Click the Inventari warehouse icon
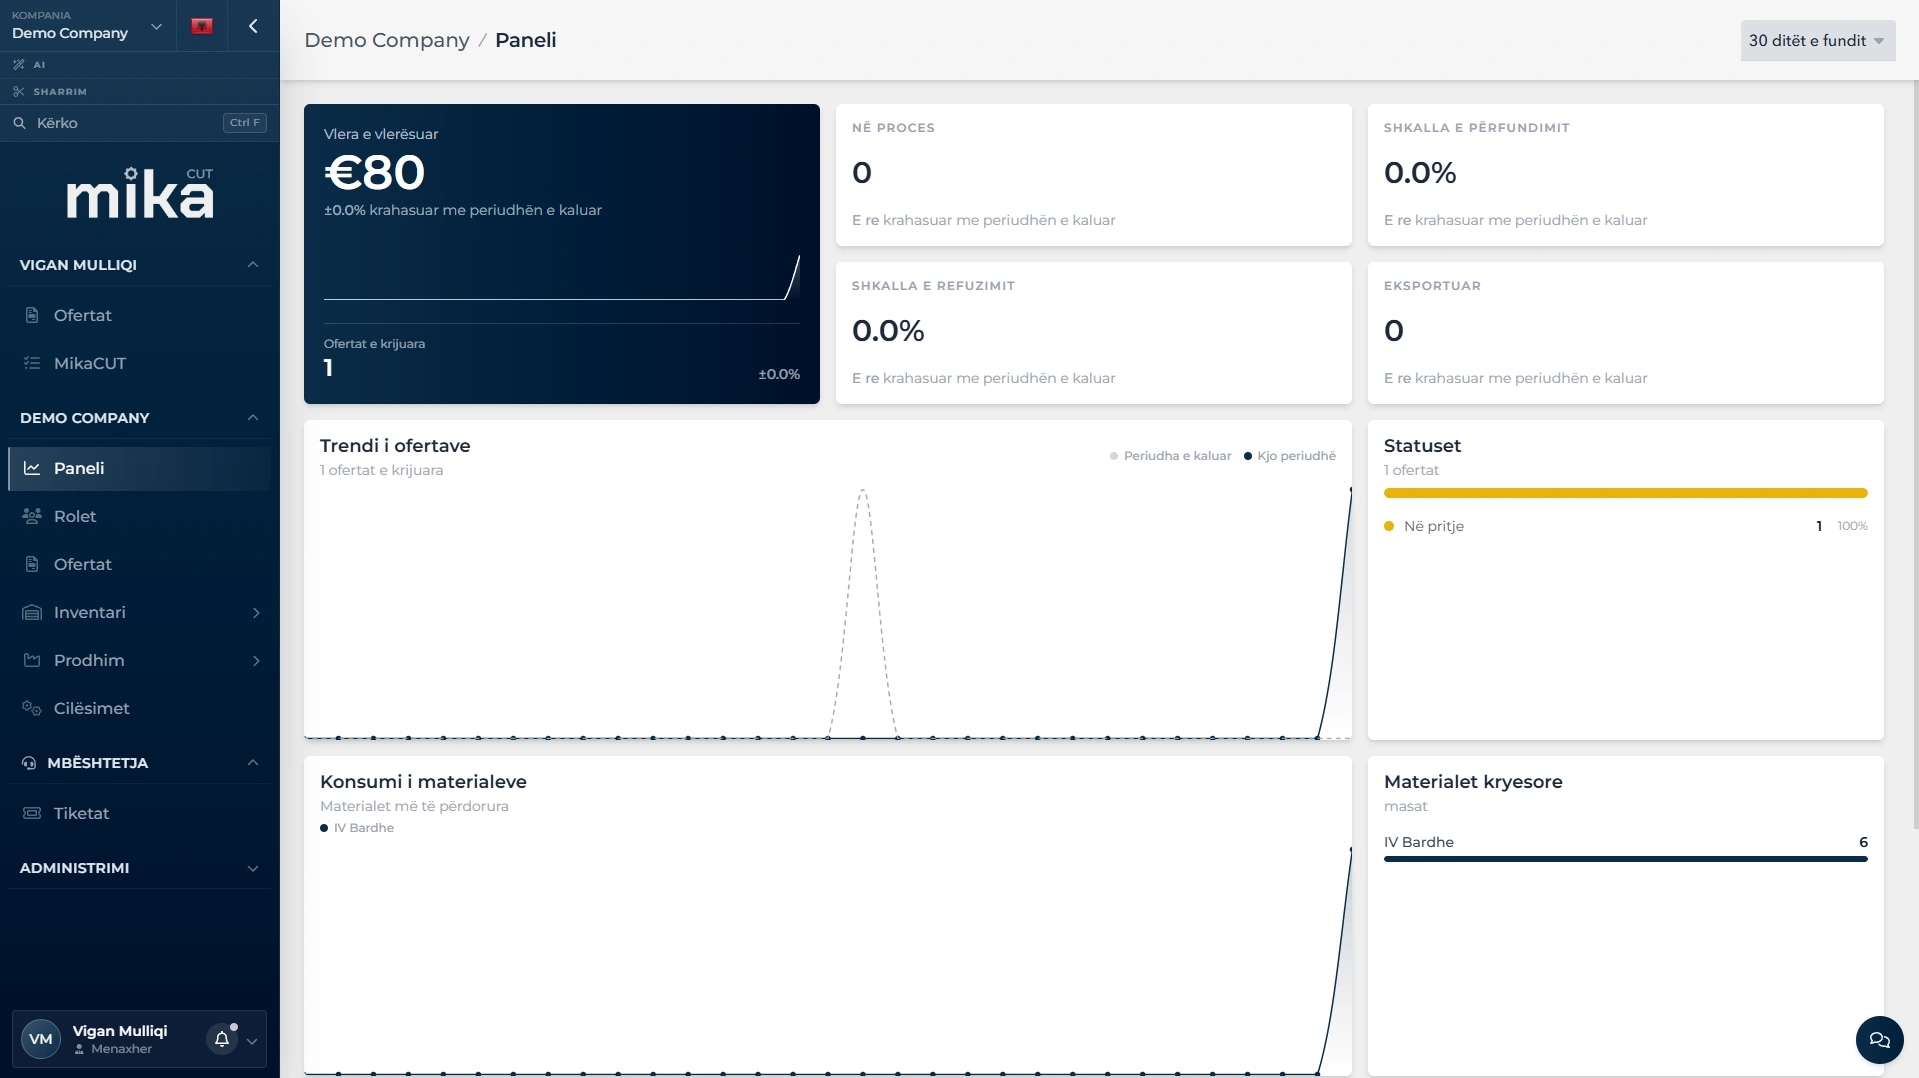This screenshot has width=1919, height=1078. coord(32,612)
